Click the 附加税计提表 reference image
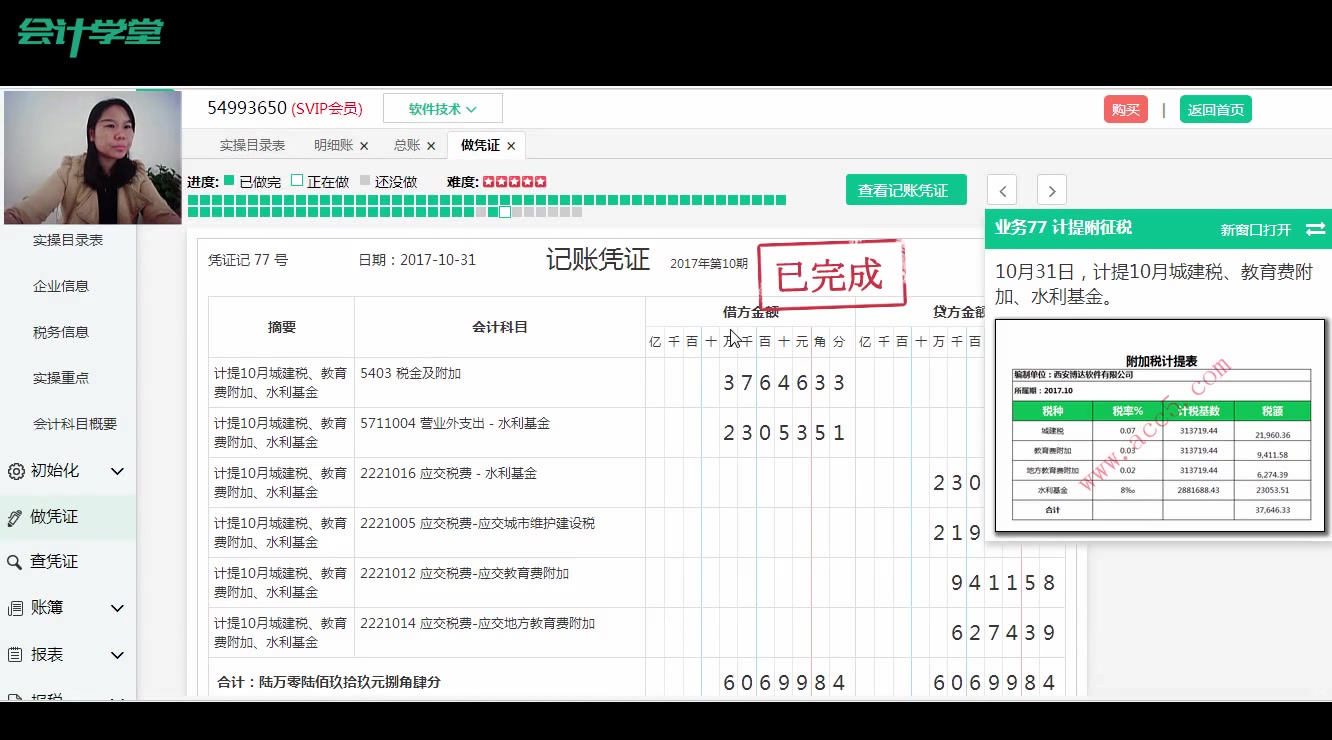The image size is (1332, 740). (x=1160, y=425)
